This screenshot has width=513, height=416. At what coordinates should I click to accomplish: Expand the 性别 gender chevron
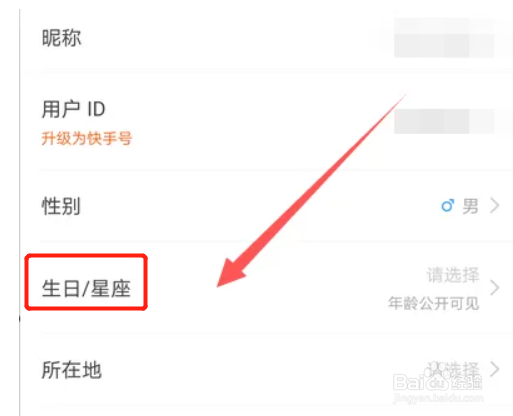tap(495, 205)
